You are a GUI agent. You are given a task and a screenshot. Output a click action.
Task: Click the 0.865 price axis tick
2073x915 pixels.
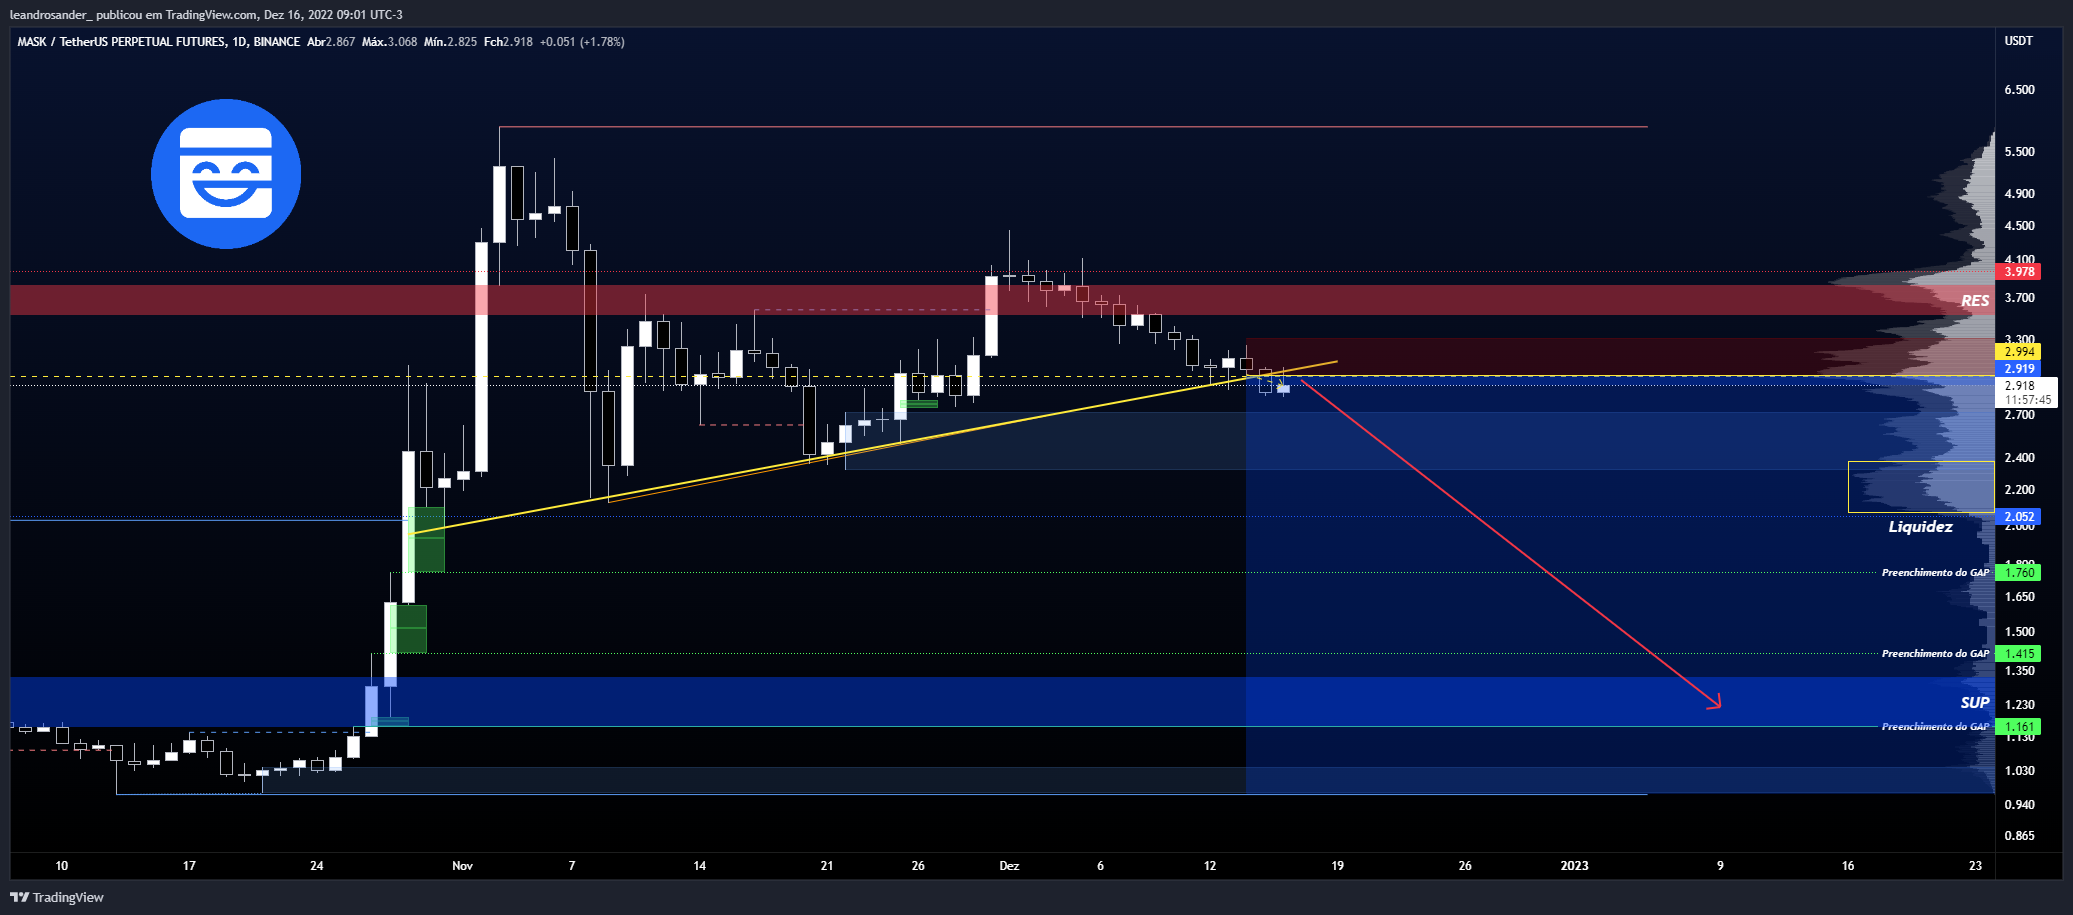click(x=2019, y=836)
